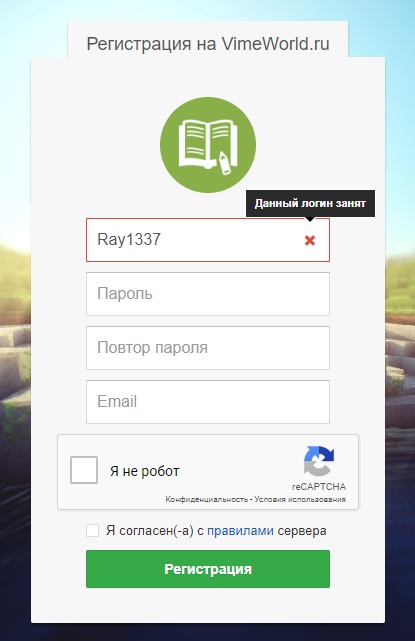Click the word "сервера" after the rules link
The height and width of the screenshot is (641, 415).
(x=302, y=531)
